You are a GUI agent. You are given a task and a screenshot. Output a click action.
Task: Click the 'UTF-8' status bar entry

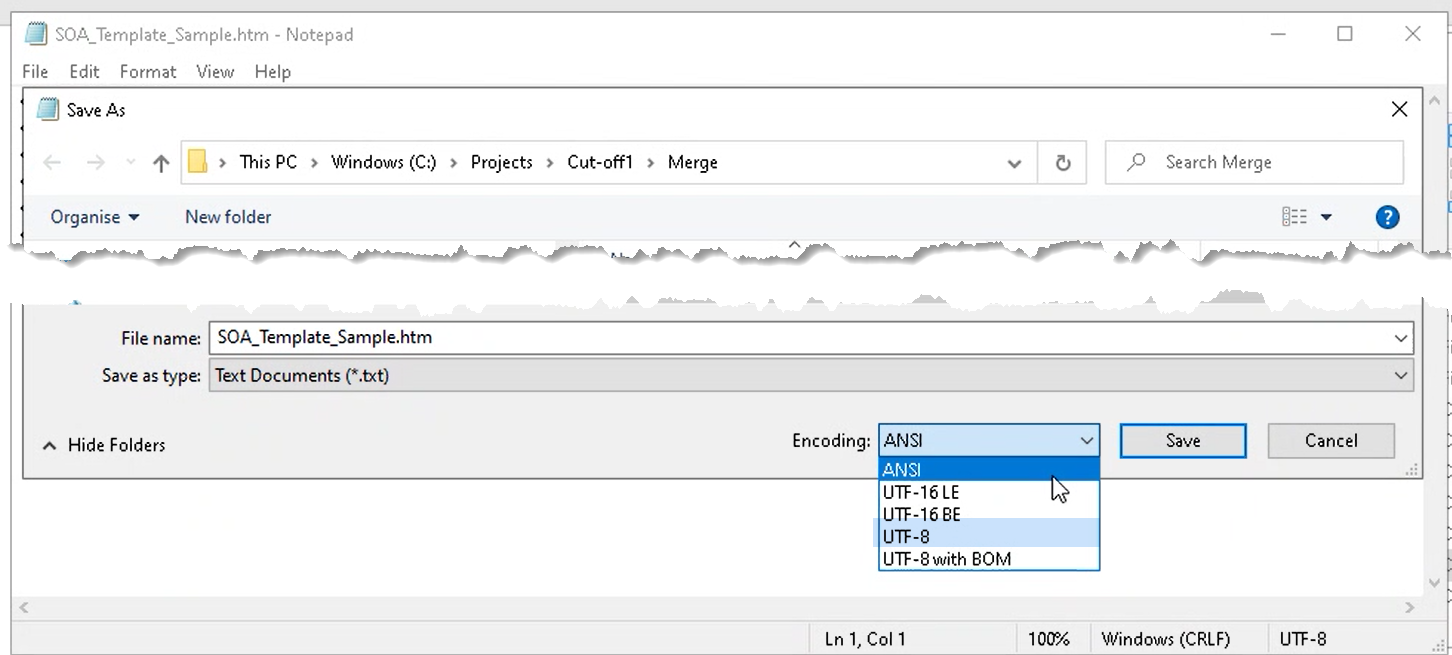(1303, 639)
